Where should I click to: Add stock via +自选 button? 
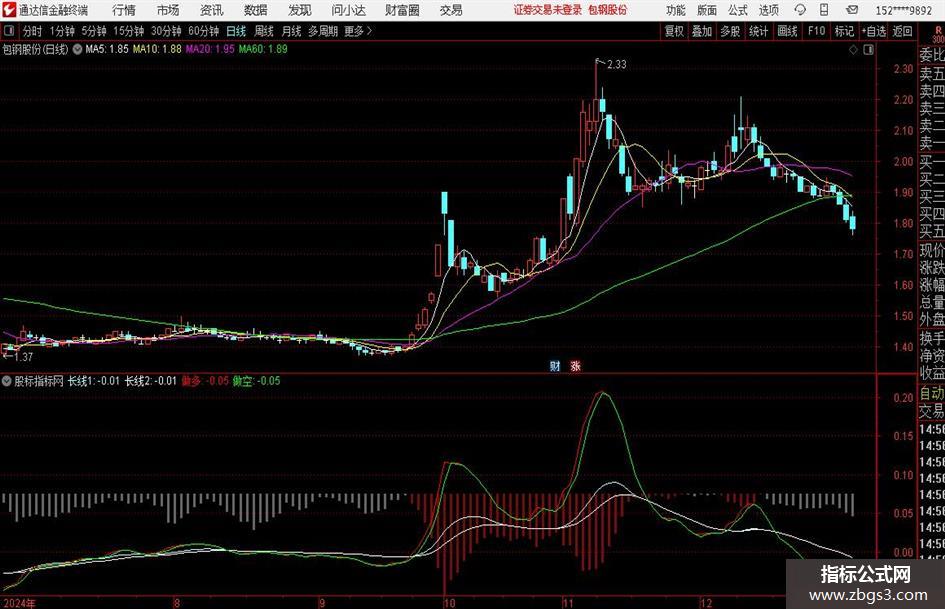click(x=873, y=31)
